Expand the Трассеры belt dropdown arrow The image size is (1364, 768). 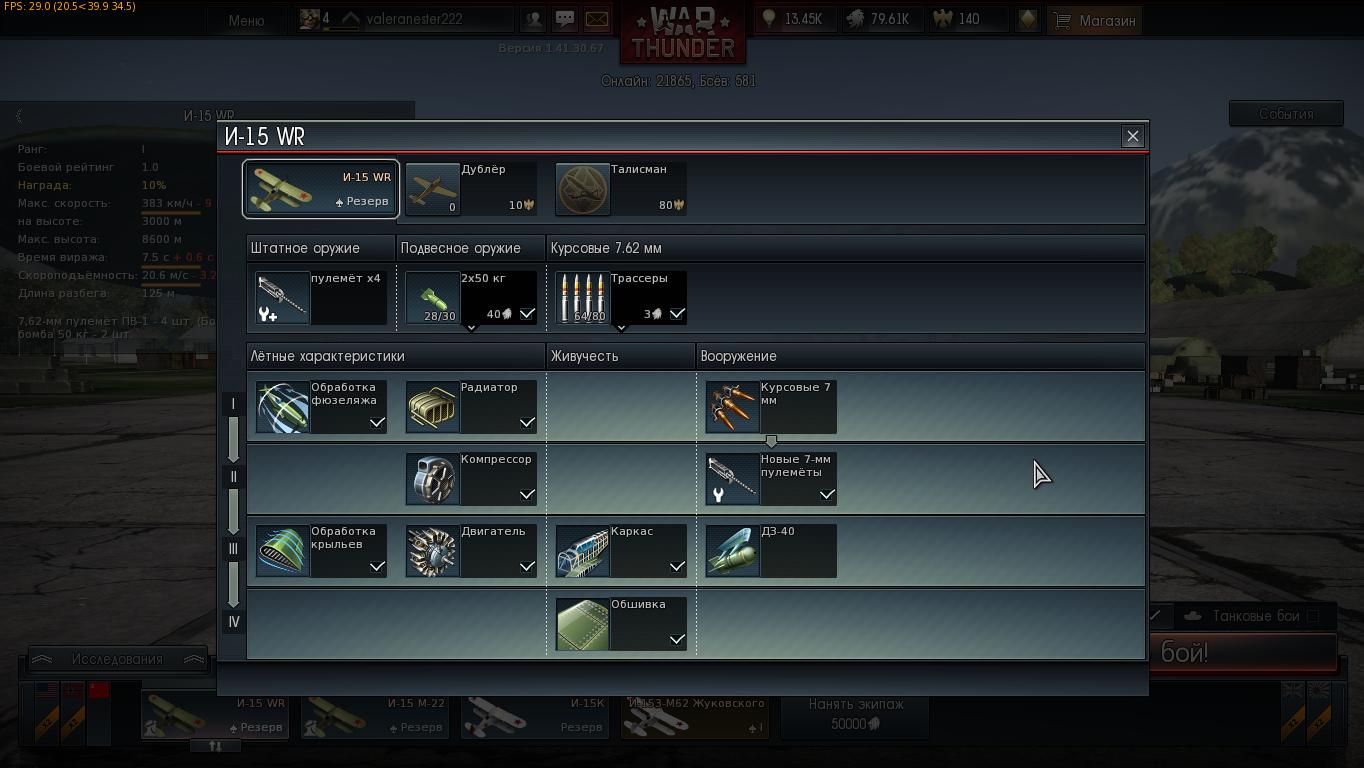(x=621, y=328)
